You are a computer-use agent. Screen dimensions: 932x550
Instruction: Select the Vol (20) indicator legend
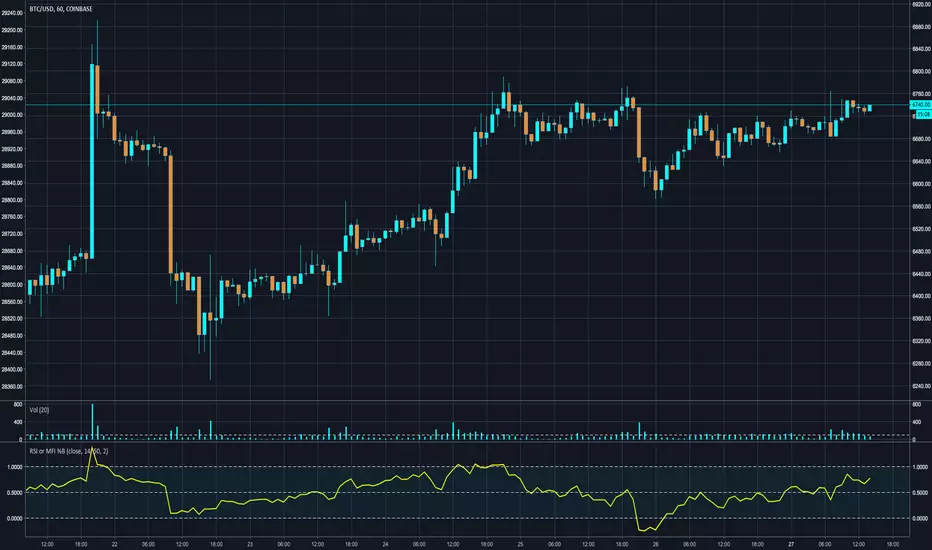39,410
